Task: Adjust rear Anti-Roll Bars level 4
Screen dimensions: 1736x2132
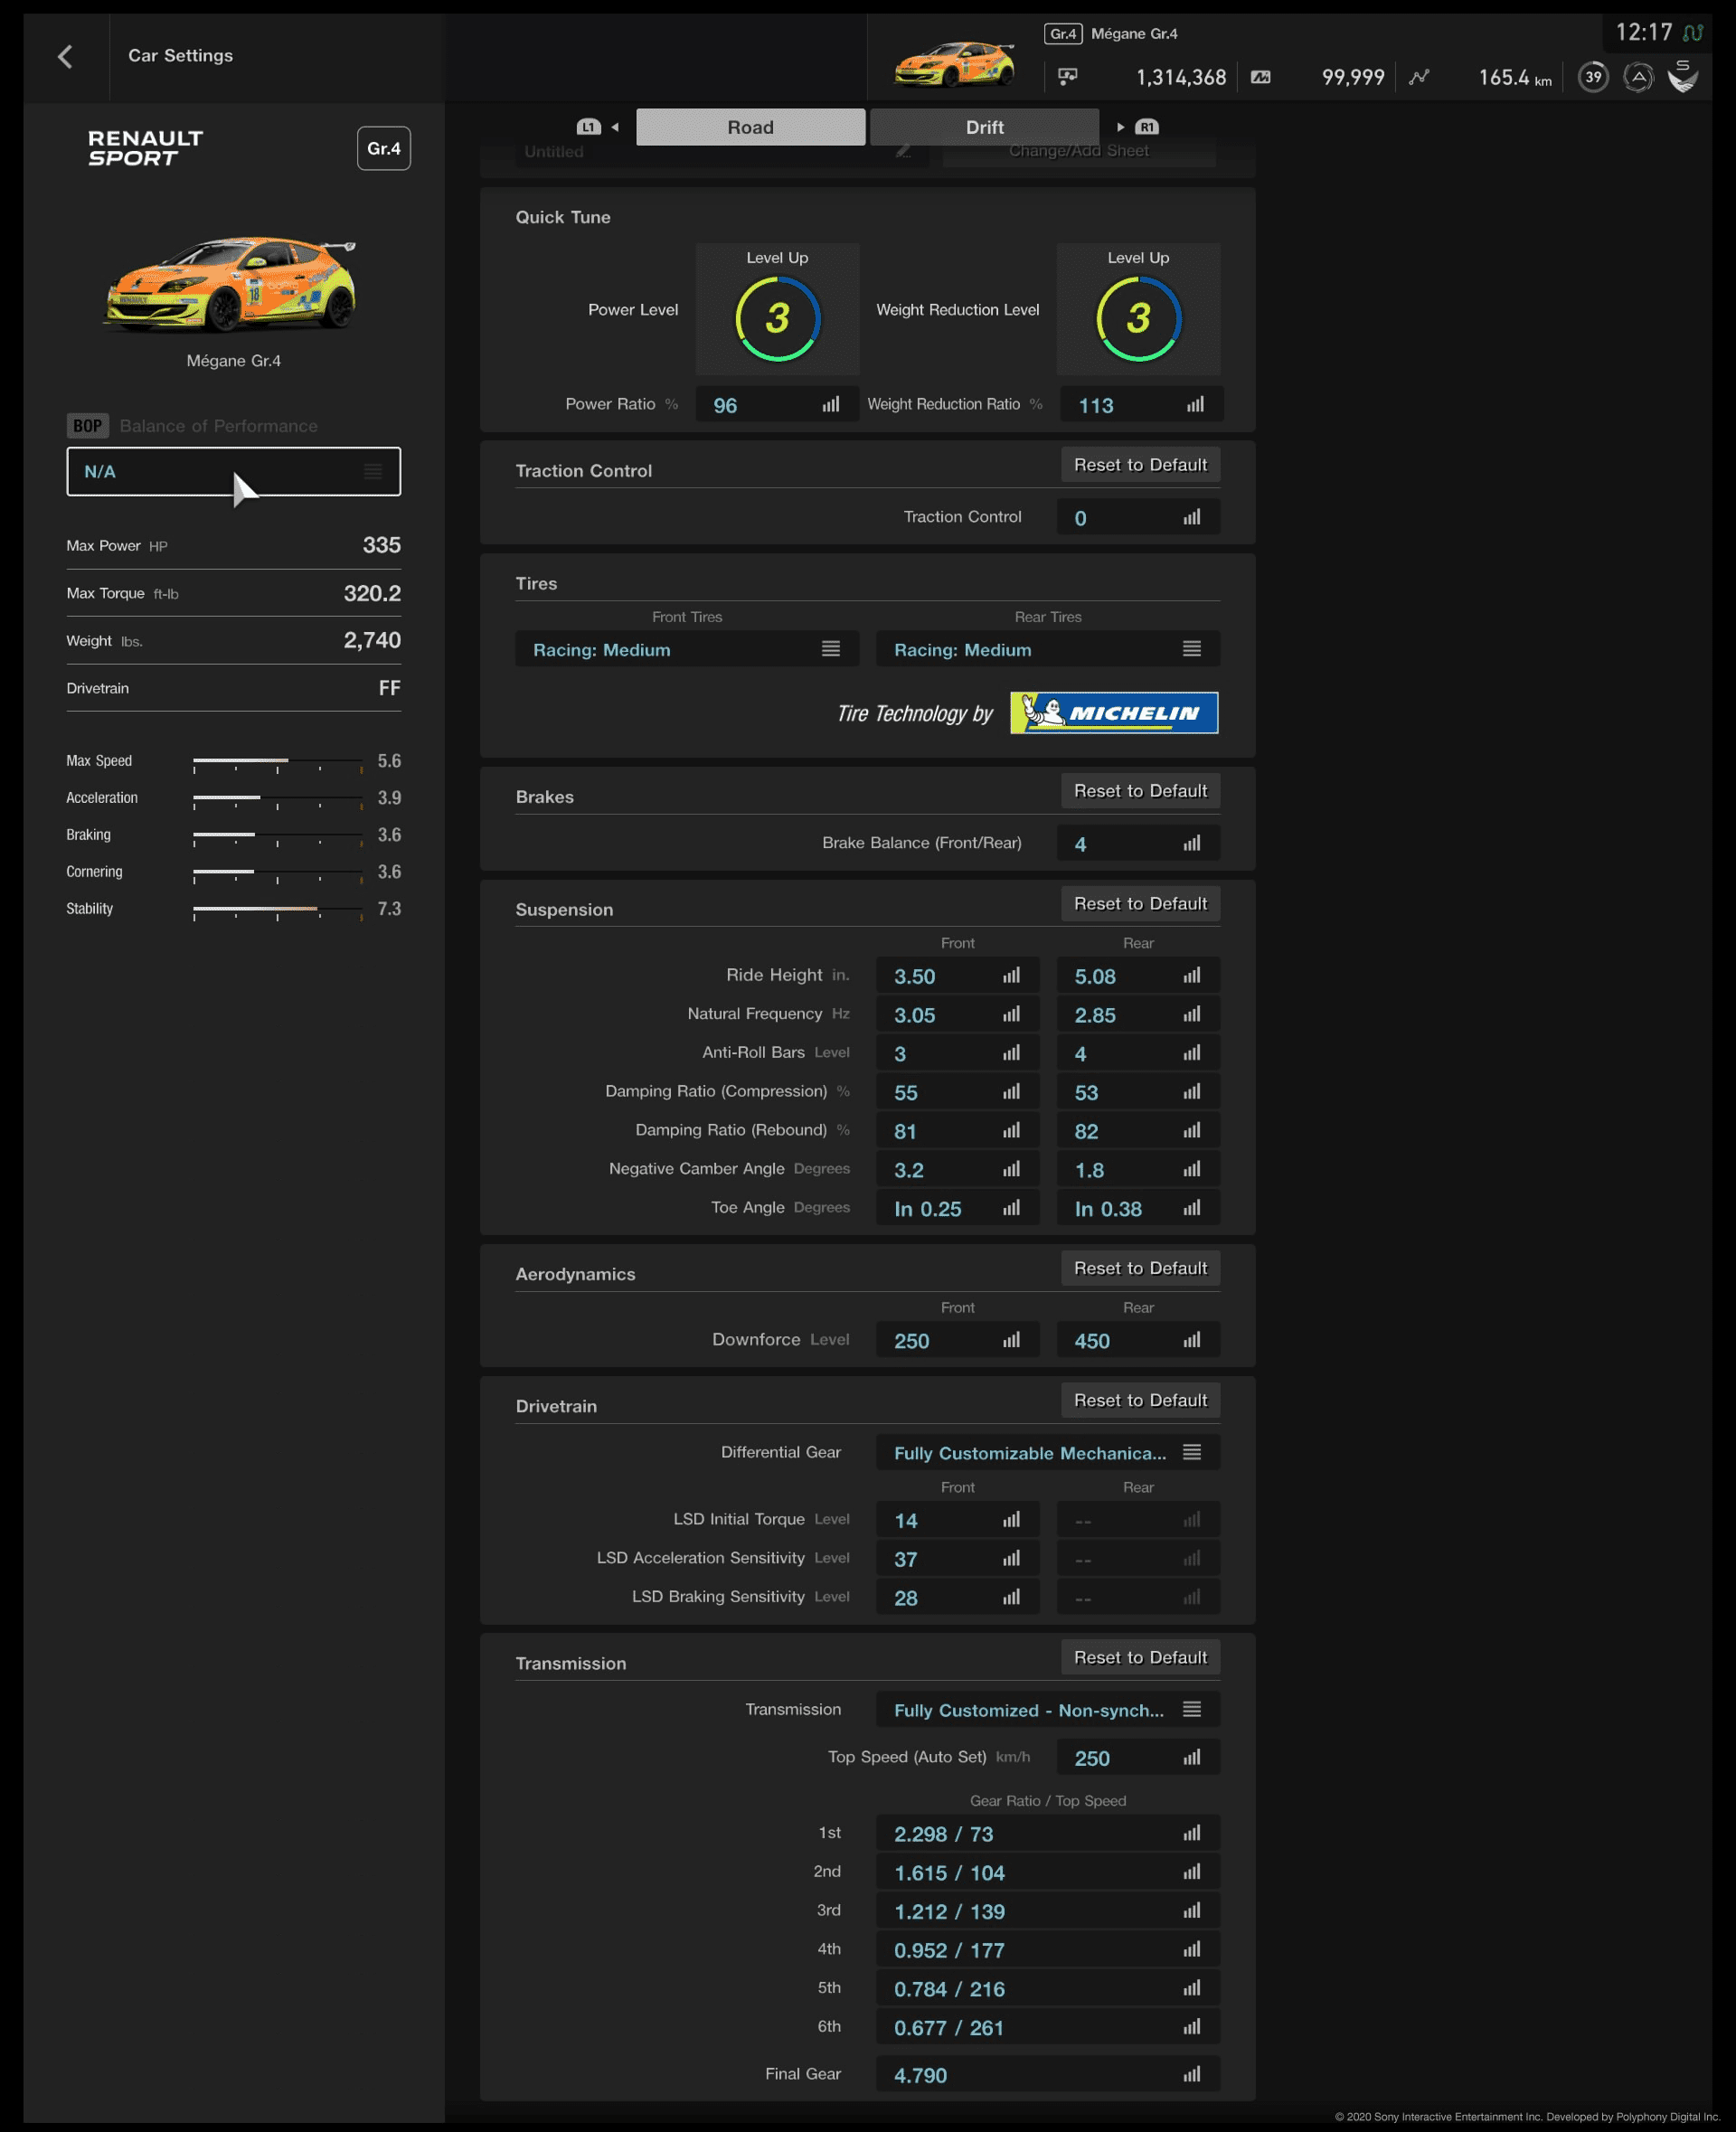Action: click(1138, 1053)
